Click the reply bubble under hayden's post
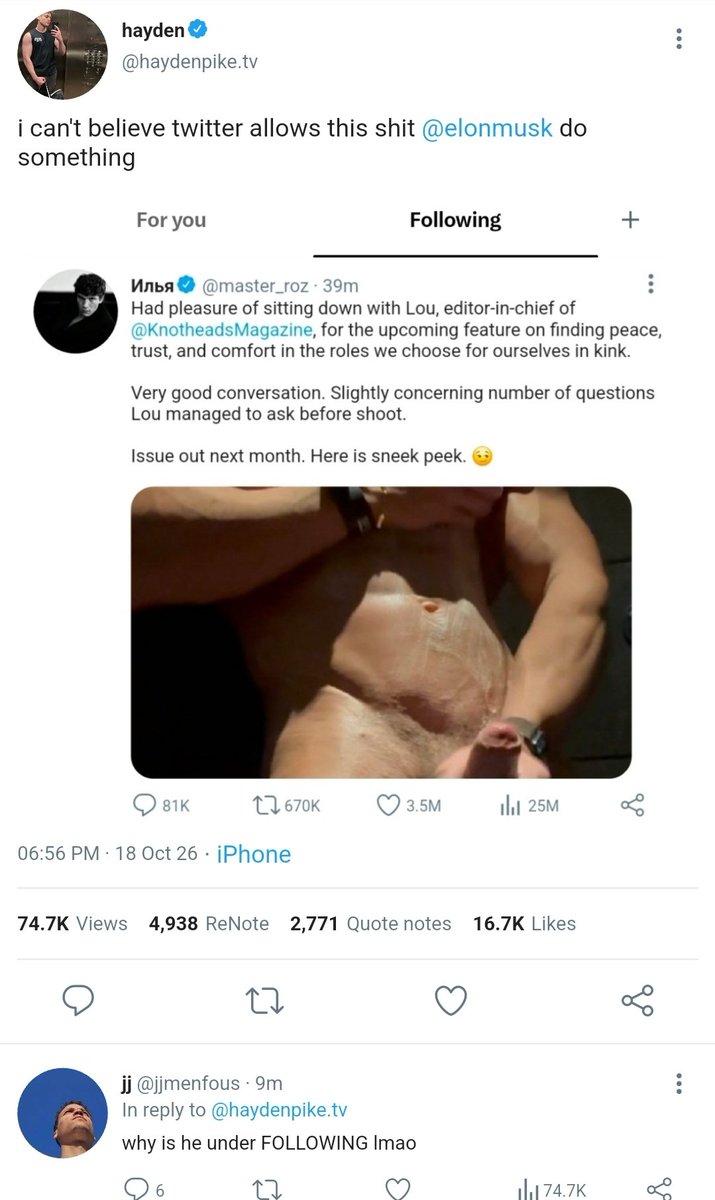Image resolution: width=715 pixels, height=1200 pixels. (78, 999)
